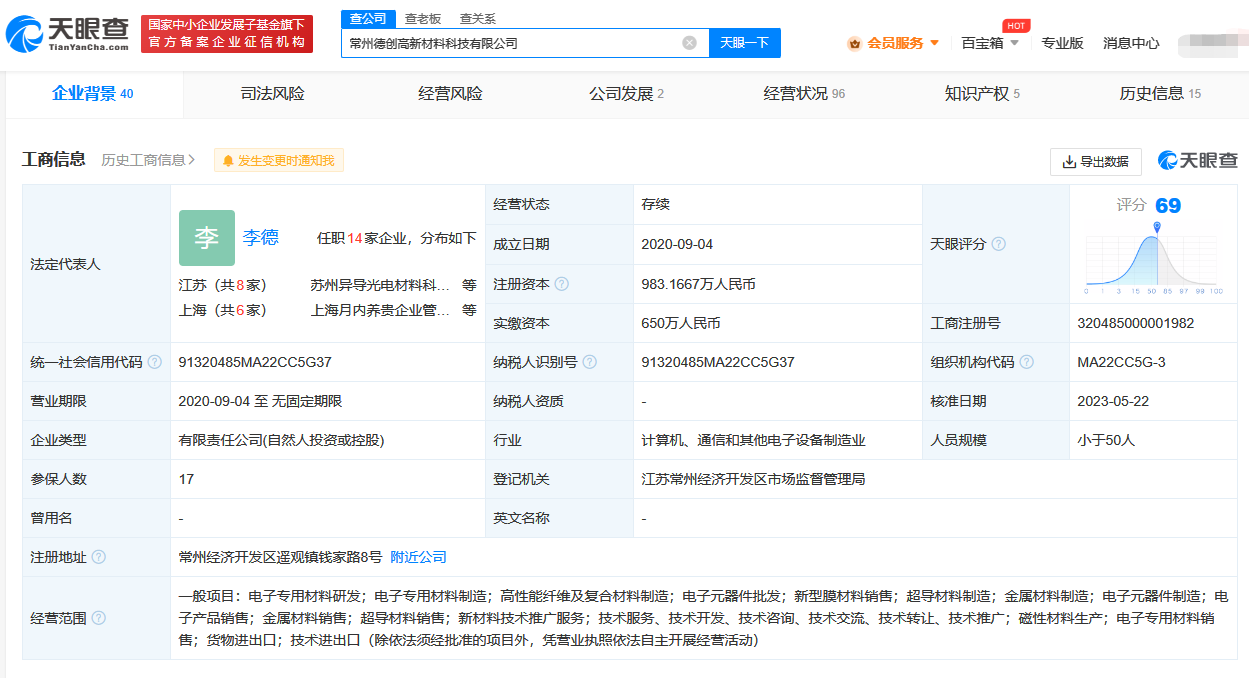The image size is (1249, 678).
Task: Click the score value 69
Action: coord(1168,206)
